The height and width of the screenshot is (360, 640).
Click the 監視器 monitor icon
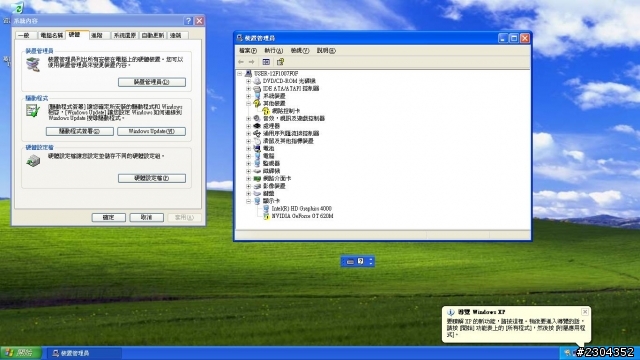click(x=257, y=163)
